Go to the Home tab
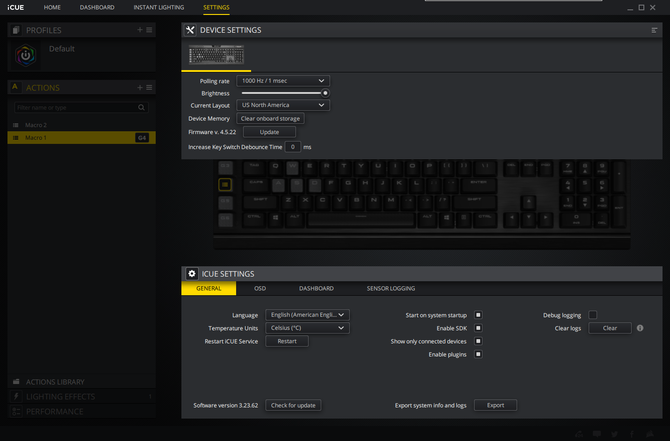Viewport: 670px width, 441px height. point(52,7)
